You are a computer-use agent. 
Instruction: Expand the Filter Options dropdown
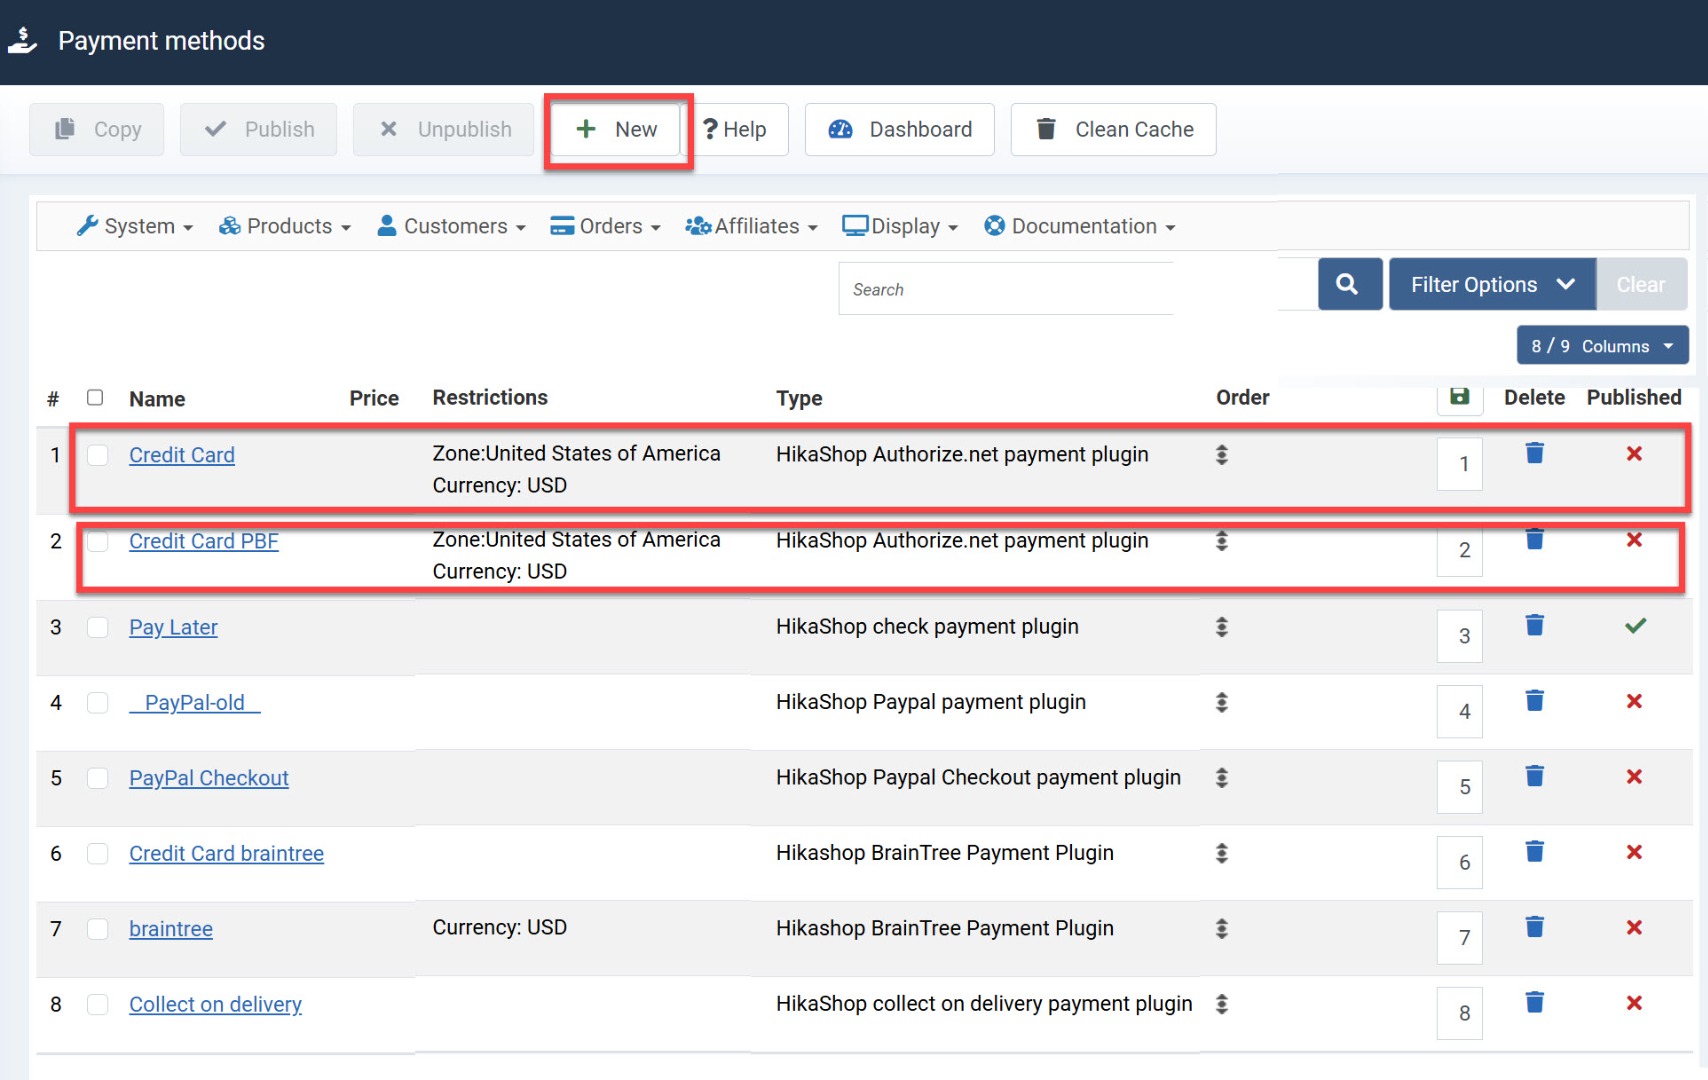(x=1491, y=285)
